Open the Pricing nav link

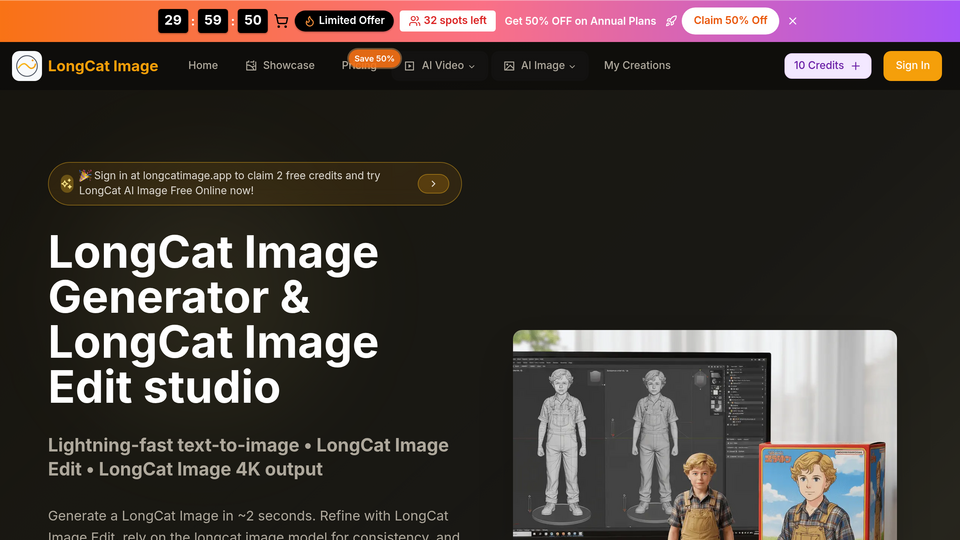pyautogui.click(x=359, y=66)
